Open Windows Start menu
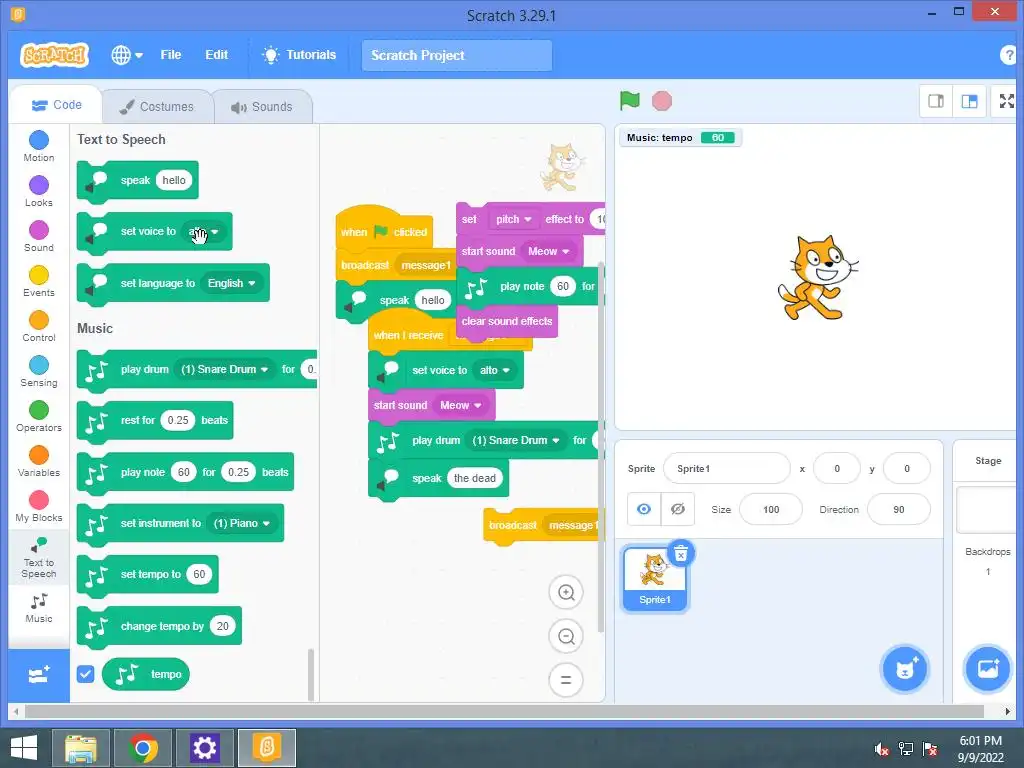This screenshot has width=1024, height=768. point(24,748)
